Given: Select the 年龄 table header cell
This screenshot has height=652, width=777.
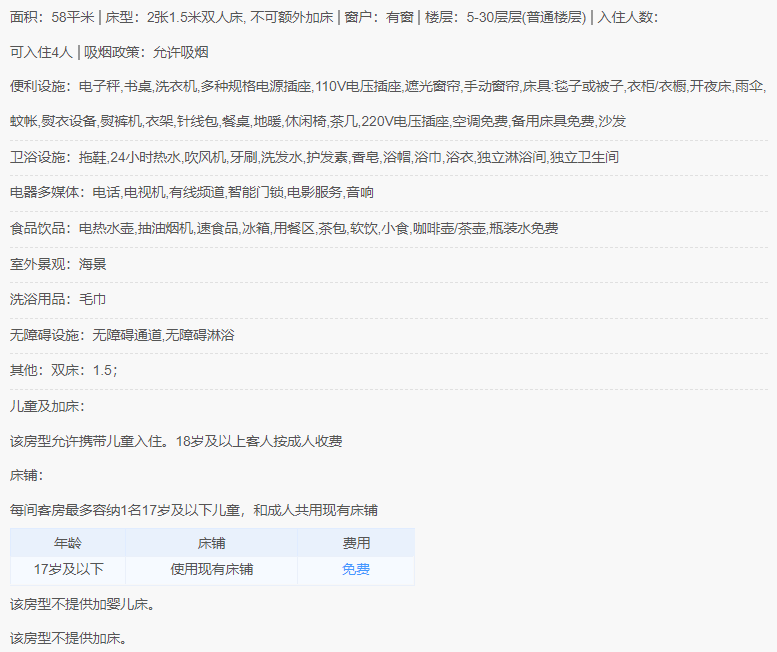Looking at the screenshot, I should click(x=68, y=543).
